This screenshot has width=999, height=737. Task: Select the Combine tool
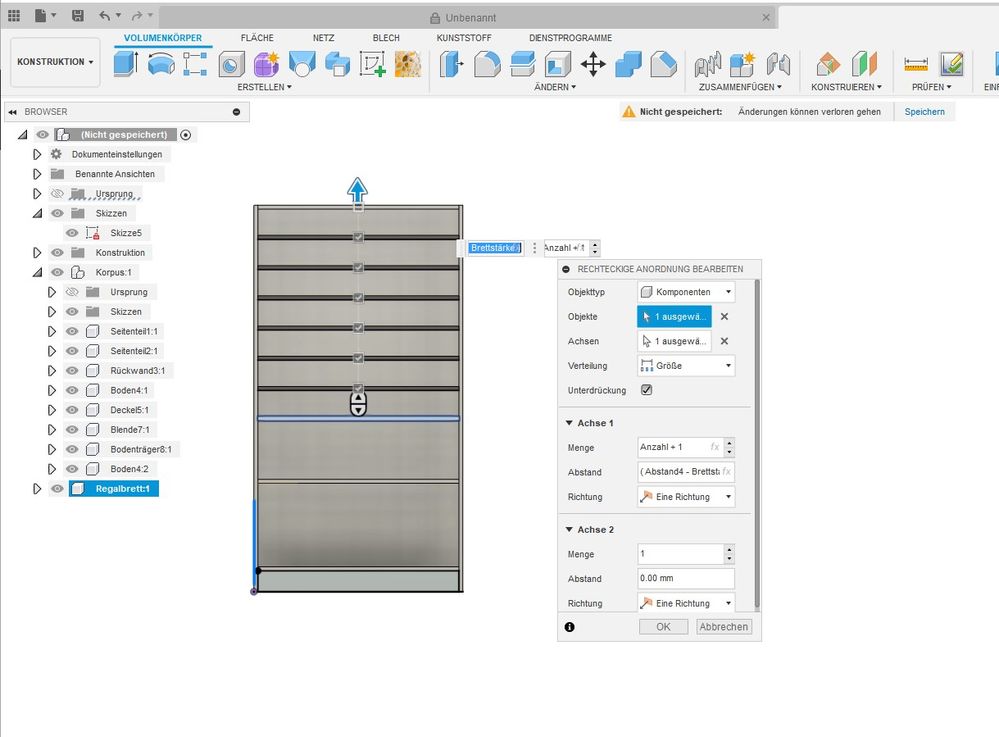[628, 64]
